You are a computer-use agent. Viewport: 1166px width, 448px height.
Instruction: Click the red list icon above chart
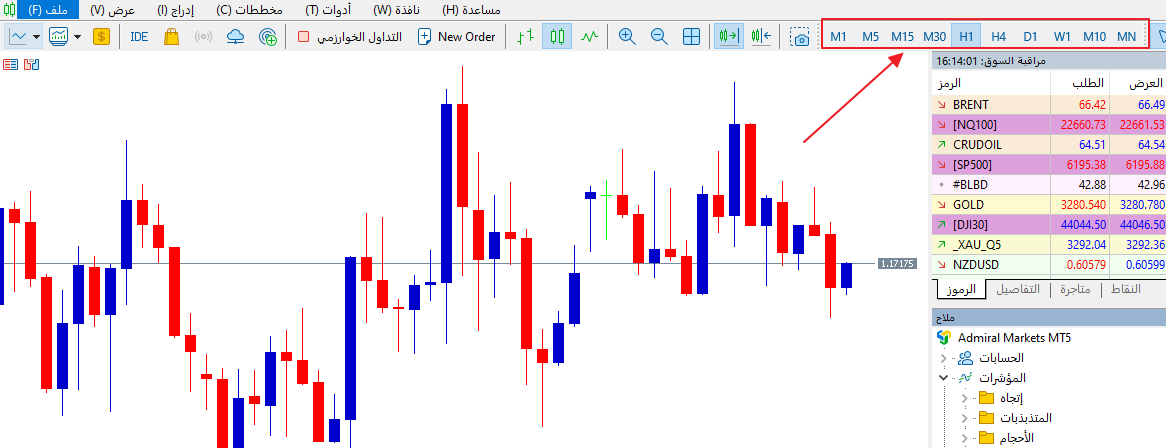click(x=10, y=65)
